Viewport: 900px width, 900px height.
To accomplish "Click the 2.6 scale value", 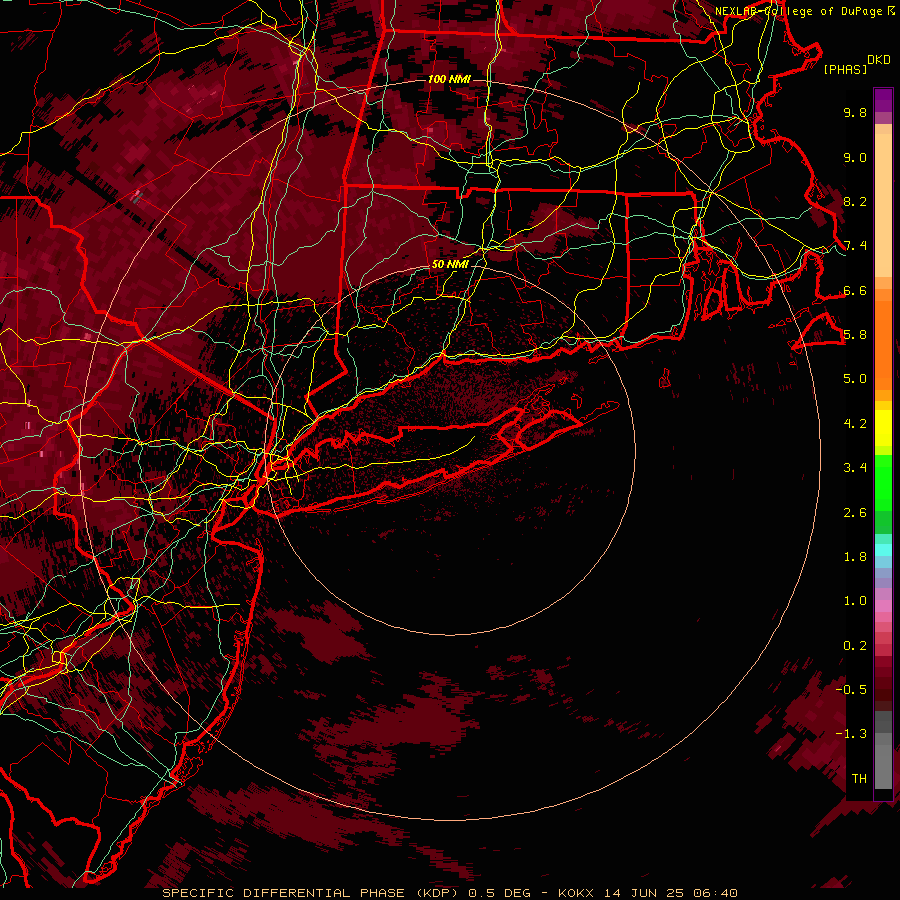I will [855, 513].
